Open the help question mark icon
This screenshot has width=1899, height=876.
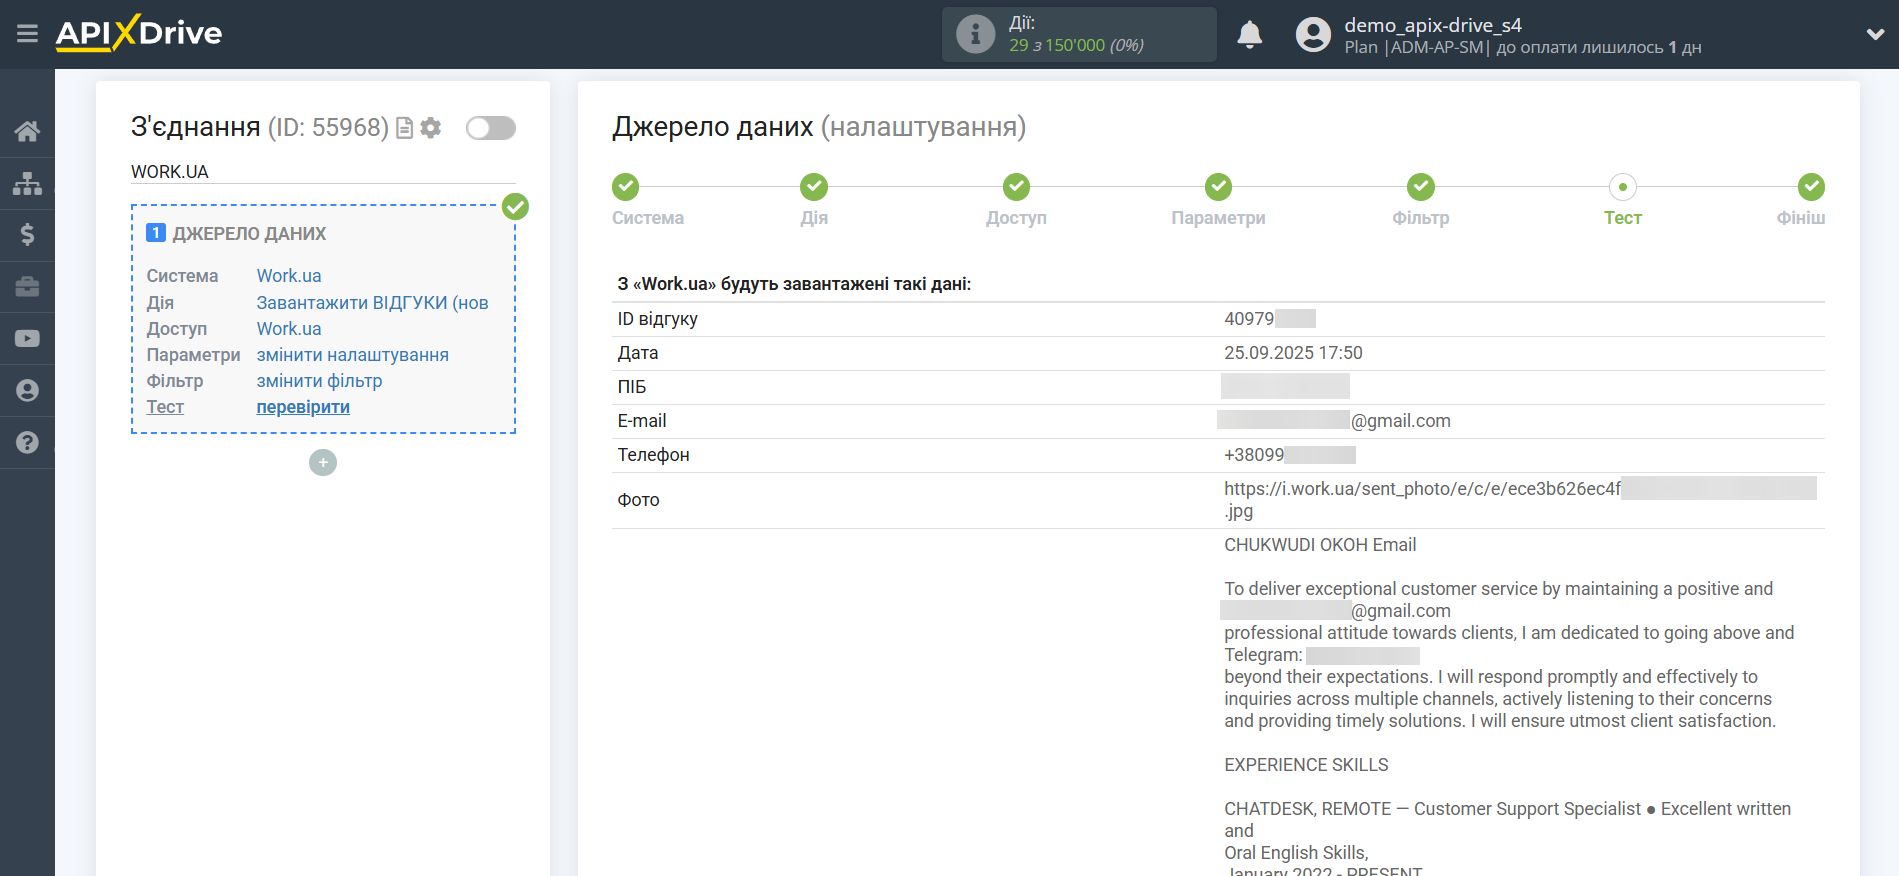coord(27,442)
